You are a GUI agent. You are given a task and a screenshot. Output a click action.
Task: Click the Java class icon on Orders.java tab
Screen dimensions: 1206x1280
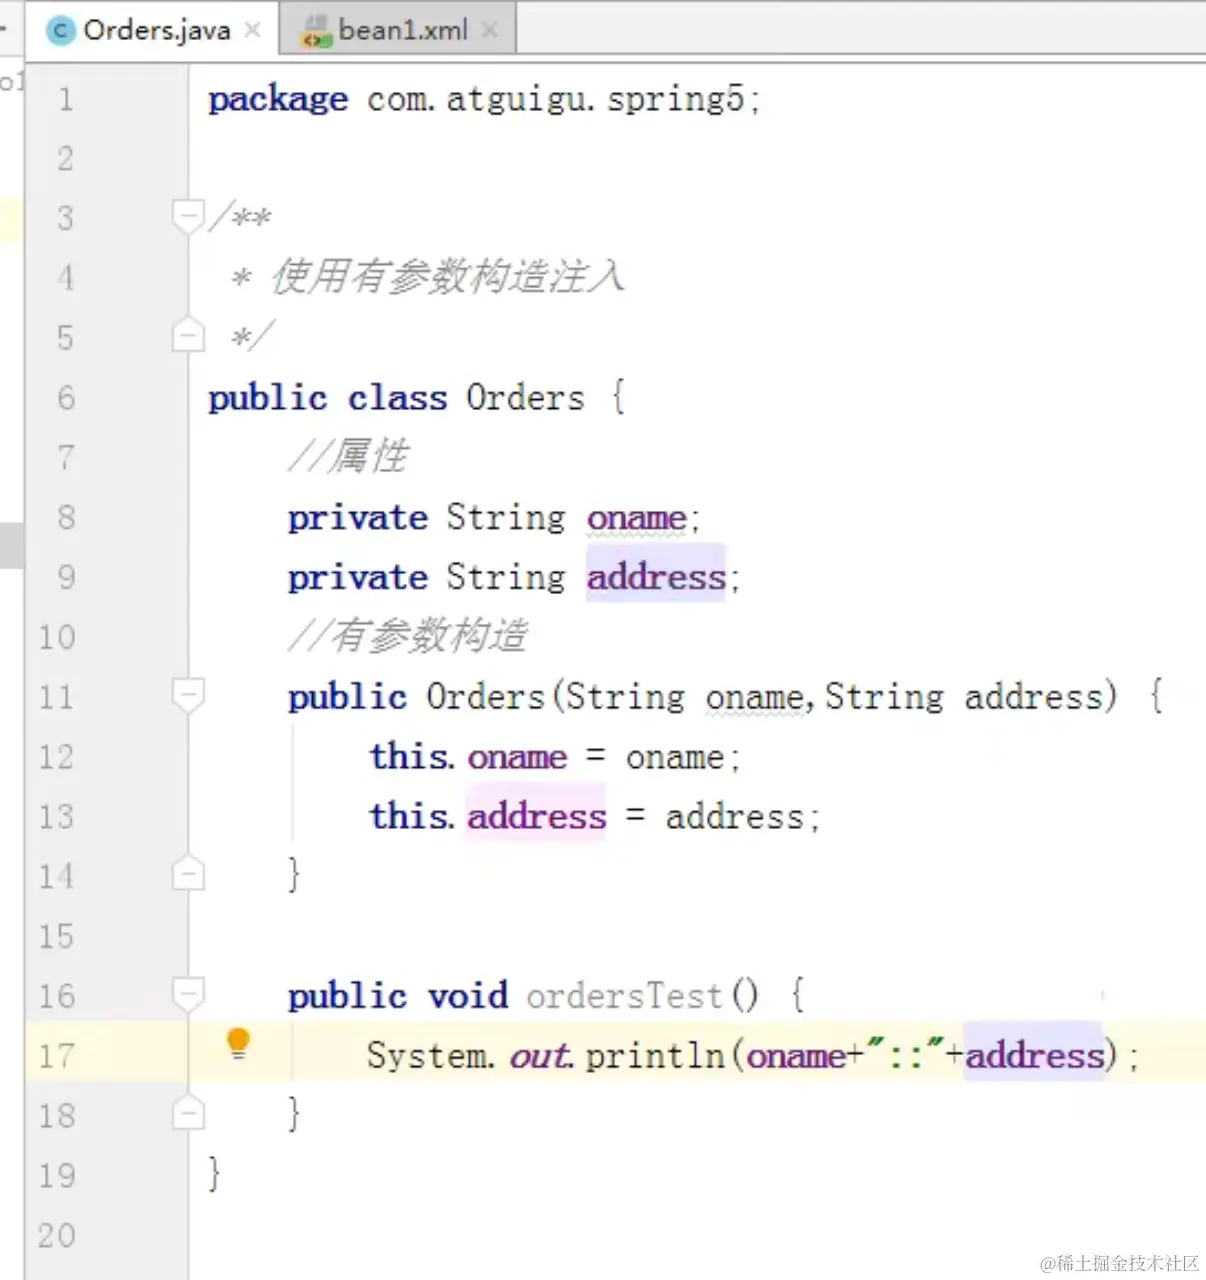(x=62, y=31)
